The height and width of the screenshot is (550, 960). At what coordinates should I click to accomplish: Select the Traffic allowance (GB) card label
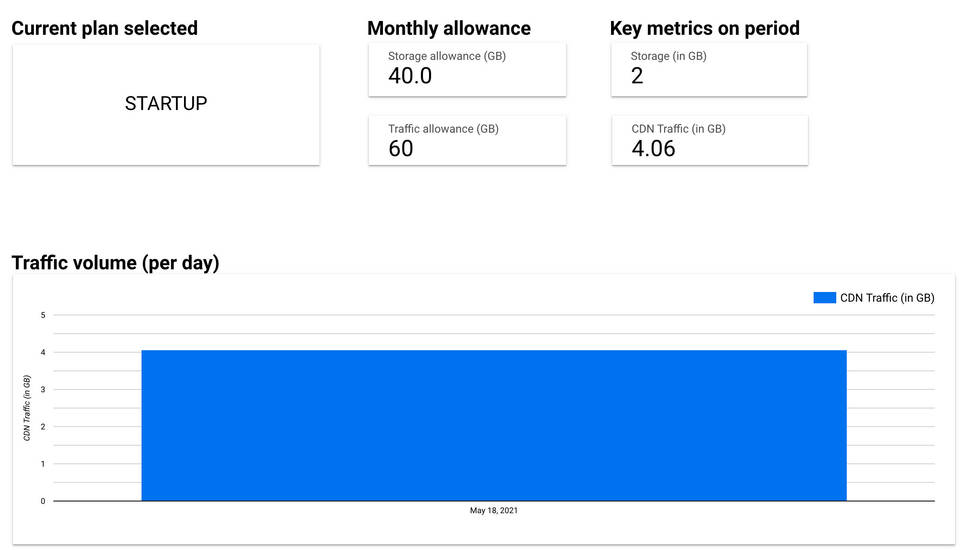point(443,129)
